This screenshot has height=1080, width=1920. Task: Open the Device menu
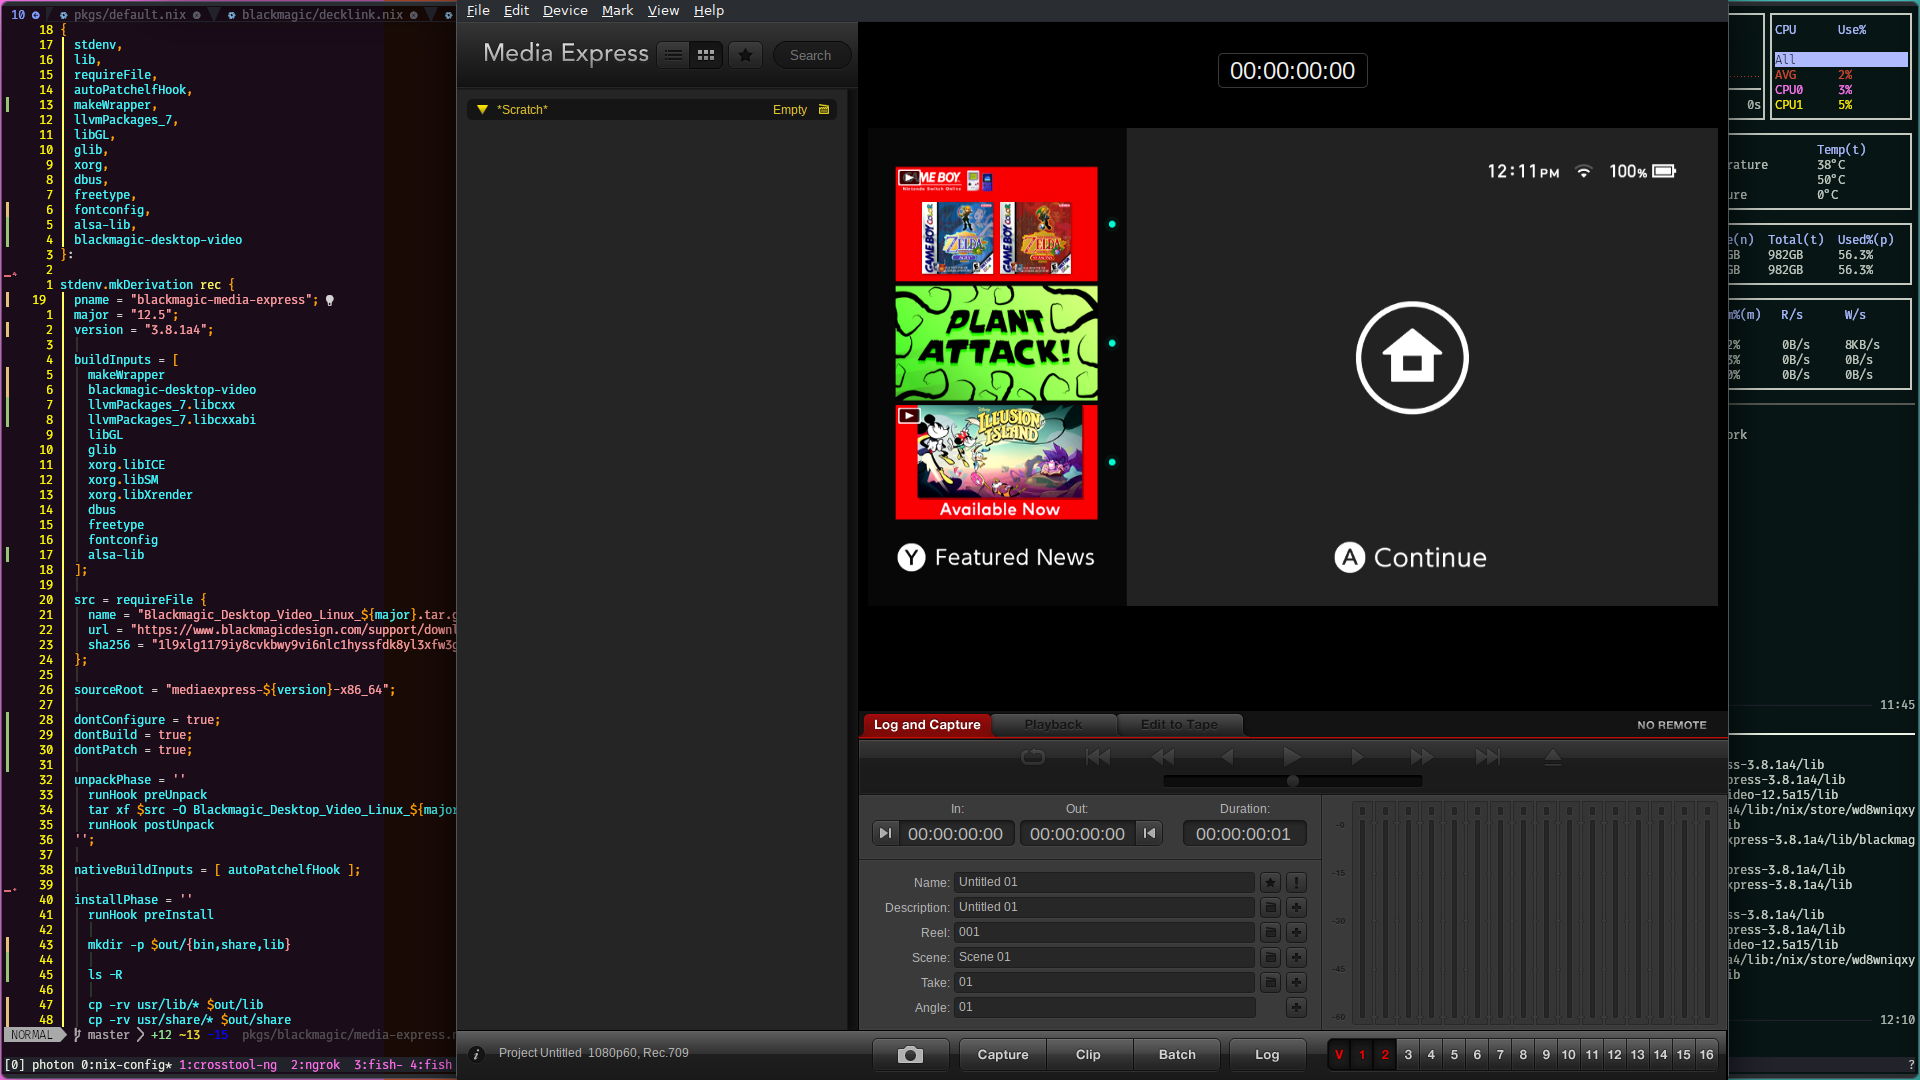(x=565, y=10)
